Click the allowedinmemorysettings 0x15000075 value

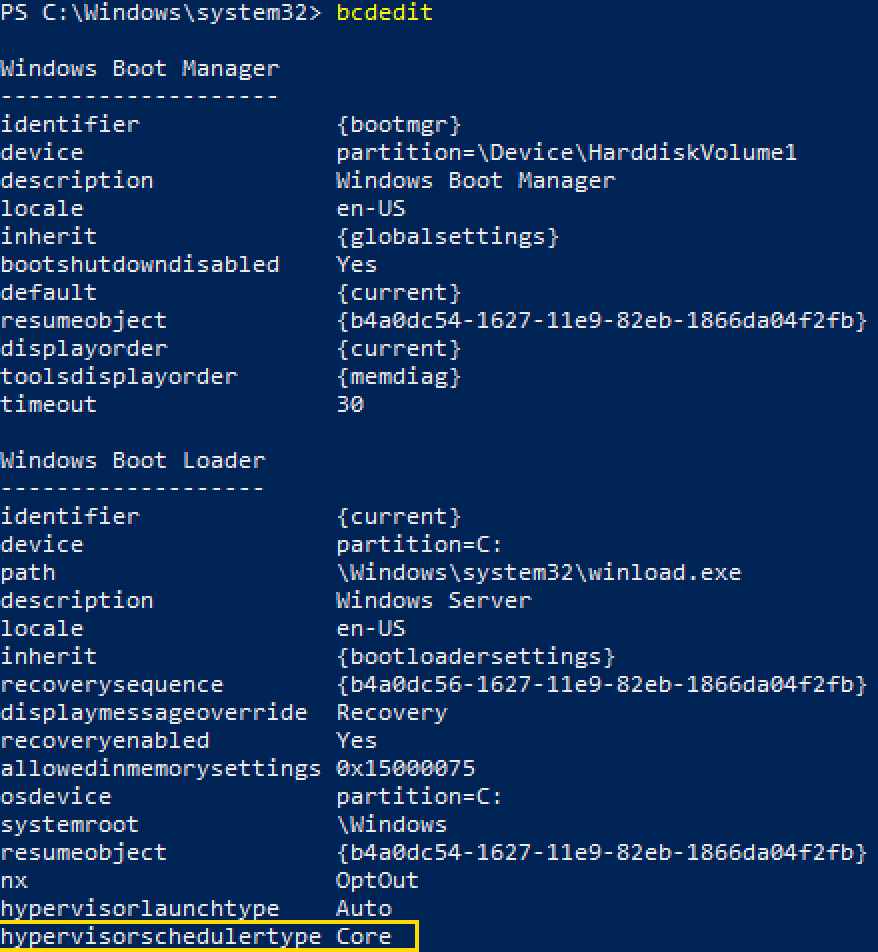[x=406, y=768]
